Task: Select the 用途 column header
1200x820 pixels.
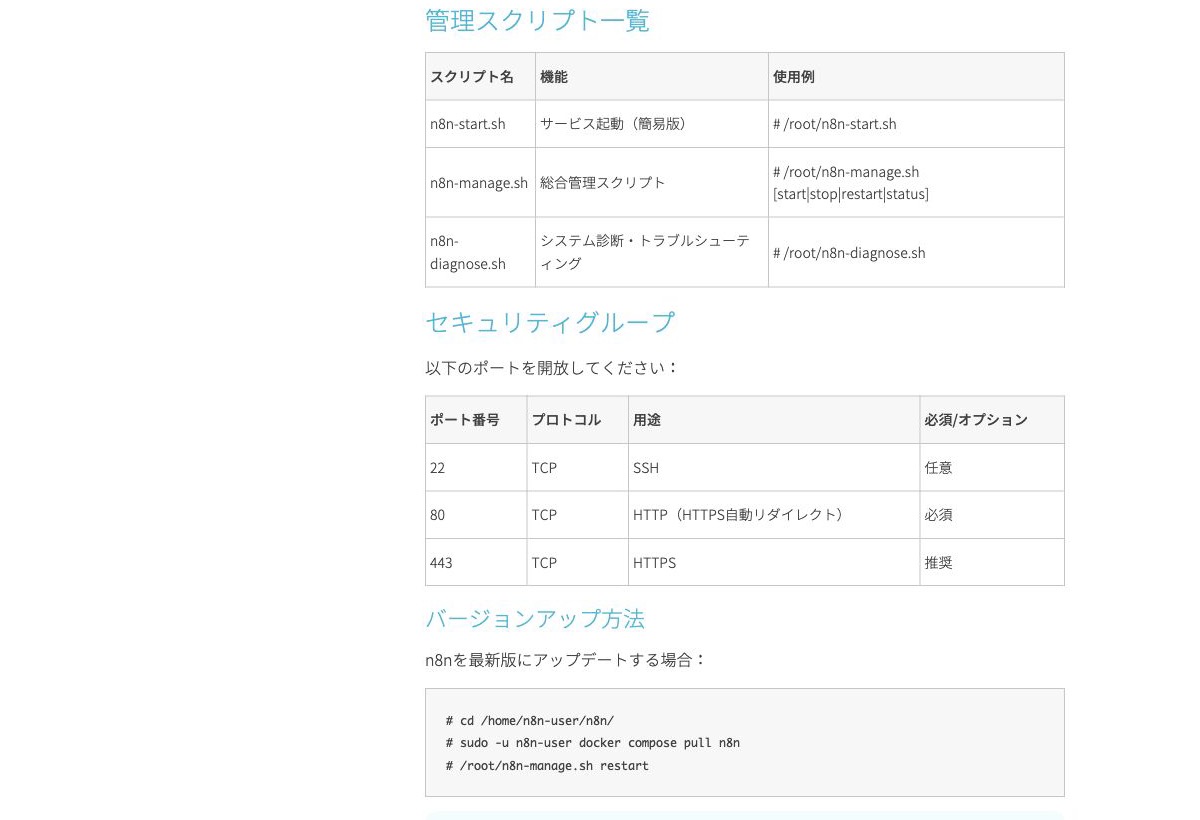Action: pyautogui.click(x=774, y=420)
